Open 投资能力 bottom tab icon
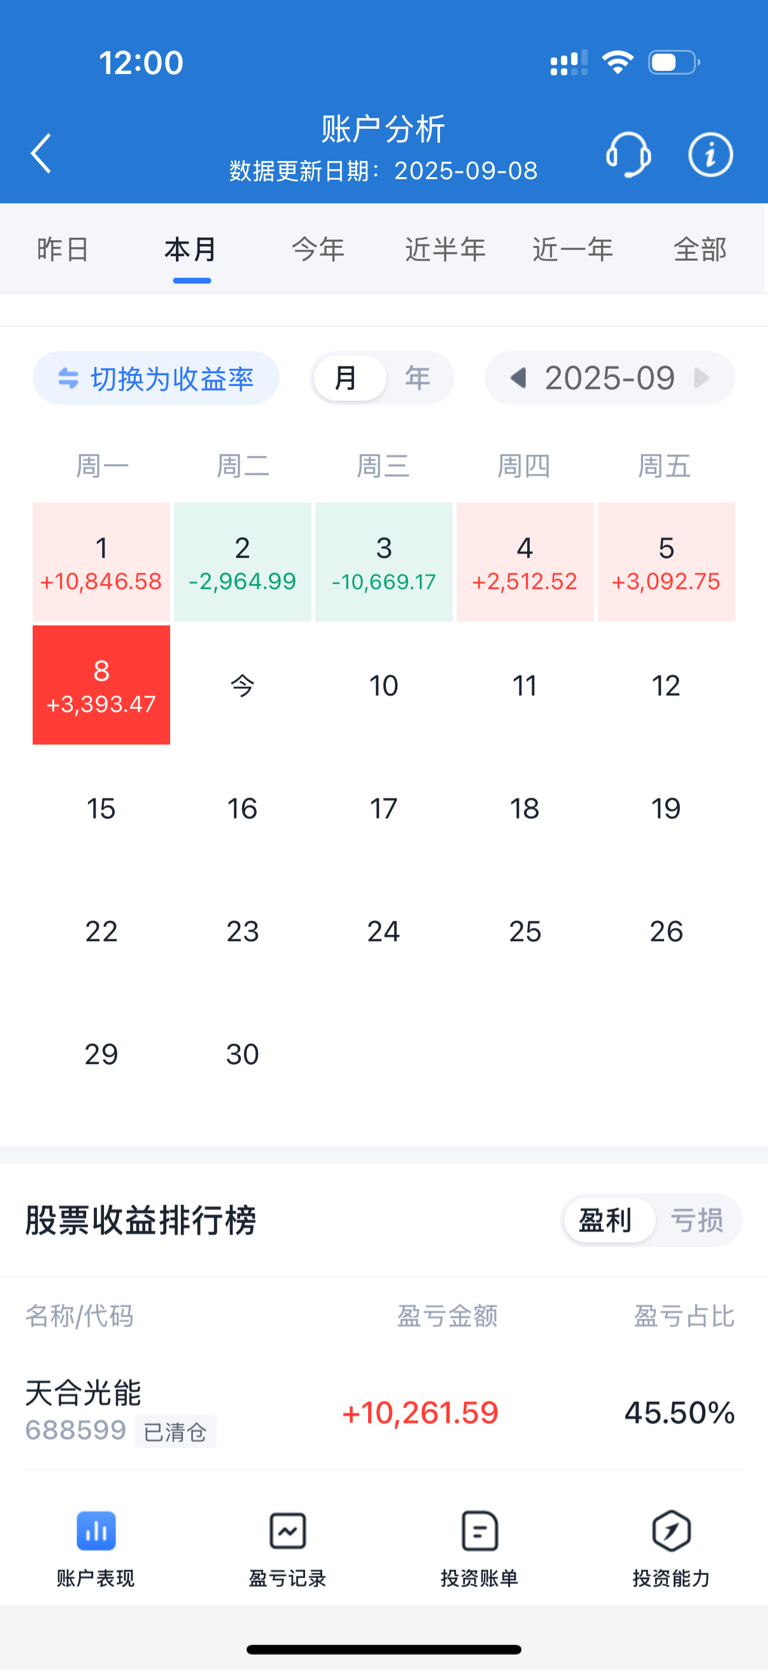 tap(671, 1531)
